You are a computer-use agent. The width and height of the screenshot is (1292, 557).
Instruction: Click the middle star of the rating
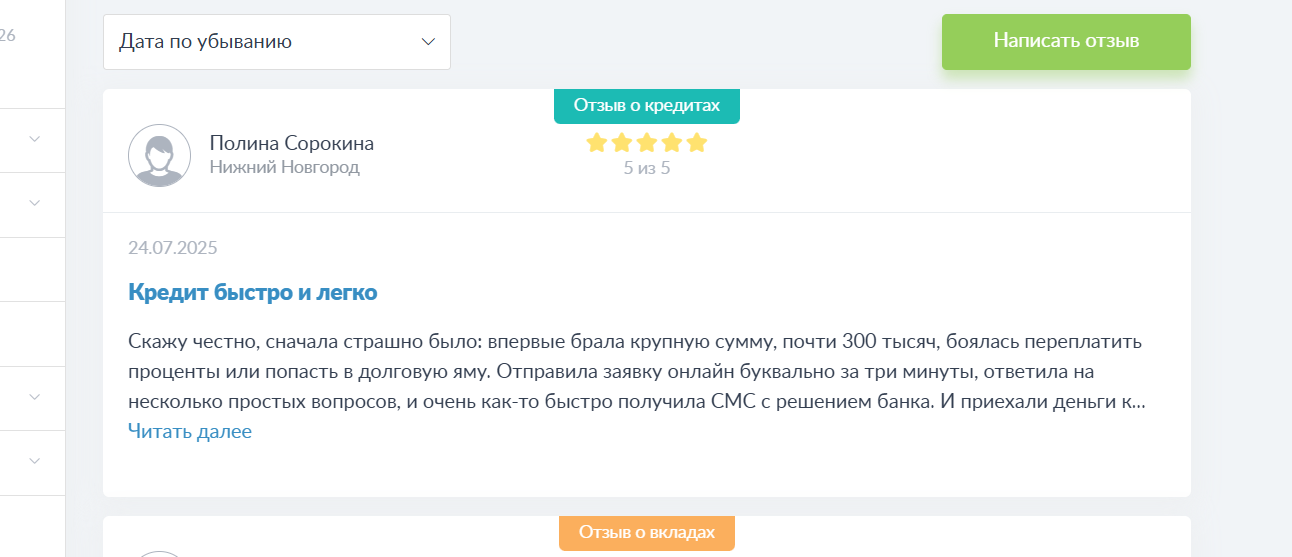(x=647, y=143)
